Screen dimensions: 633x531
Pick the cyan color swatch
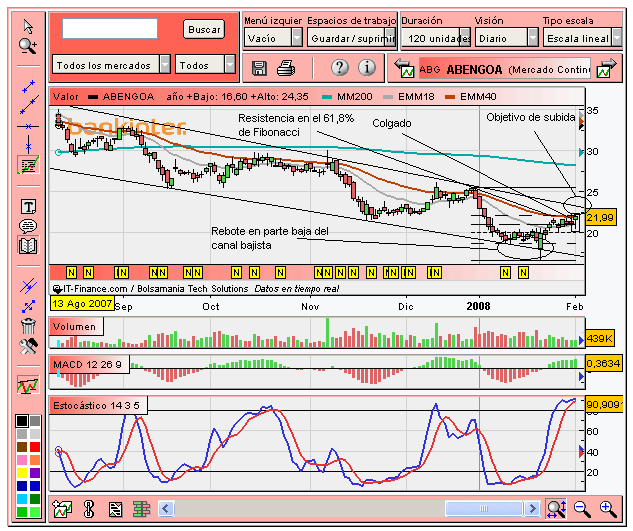(x=22, y=498)
